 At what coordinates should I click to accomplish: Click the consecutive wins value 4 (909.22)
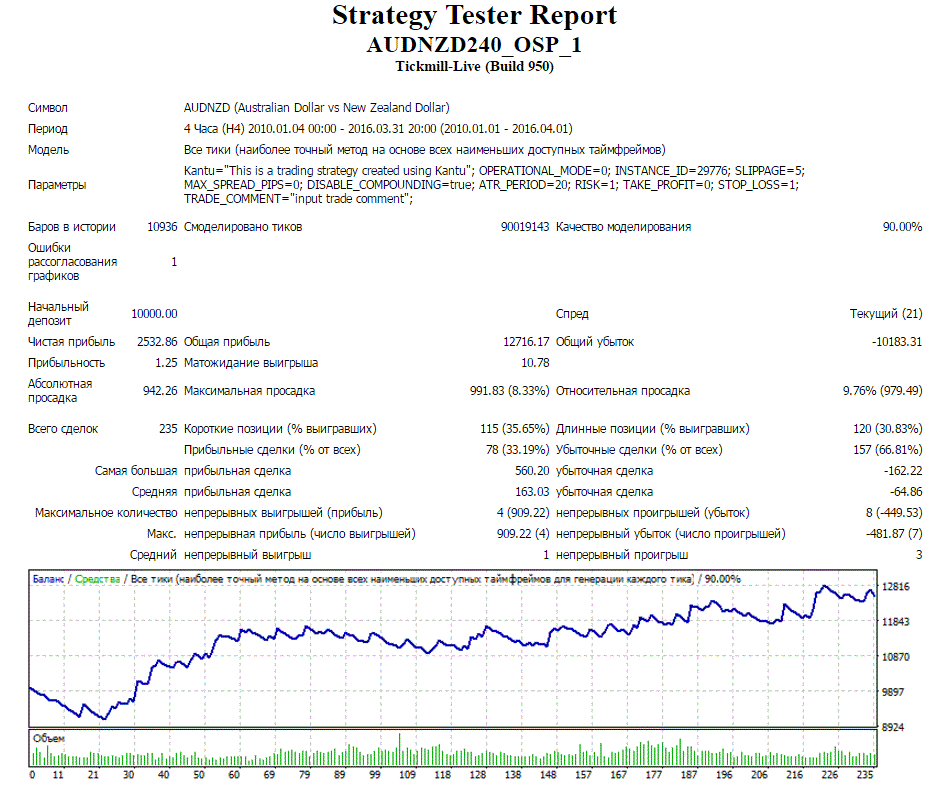point(523,513)
